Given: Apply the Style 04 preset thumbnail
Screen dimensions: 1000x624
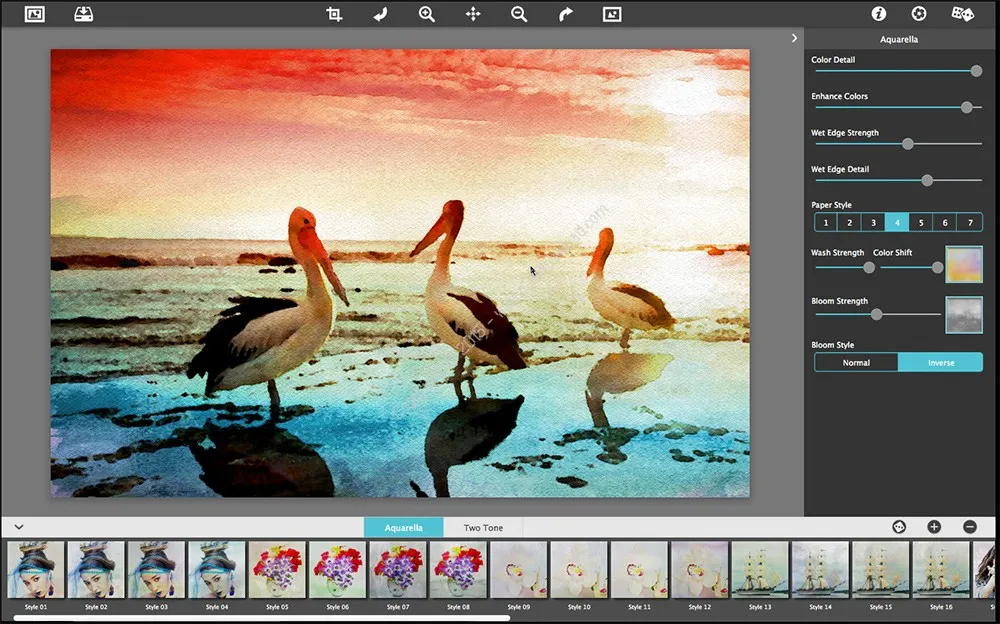Looking at the screenshot, I should click(217, 570).
